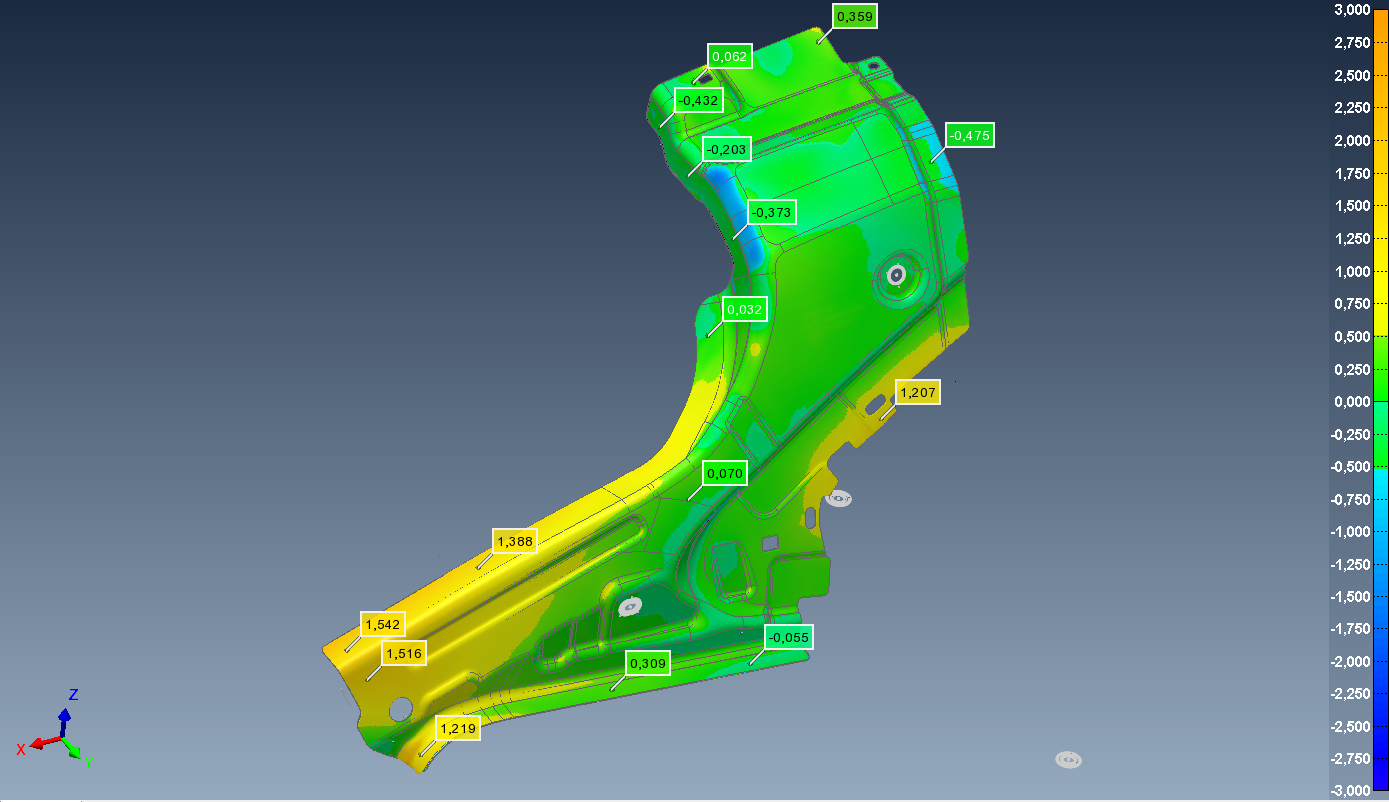Select the 0,062 deviation annotation

click(729, 57)
